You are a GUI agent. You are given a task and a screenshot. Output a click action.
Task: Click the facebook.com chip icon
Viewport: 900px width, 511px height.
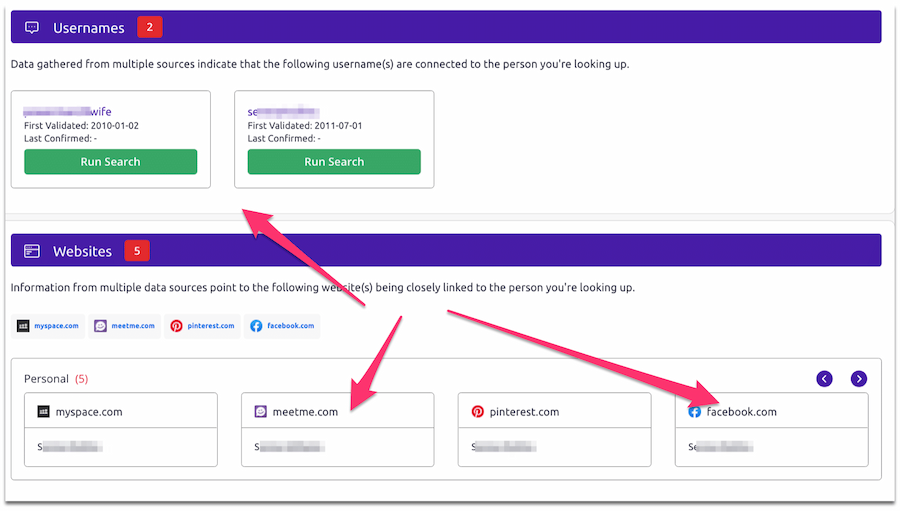pos(256,326)
